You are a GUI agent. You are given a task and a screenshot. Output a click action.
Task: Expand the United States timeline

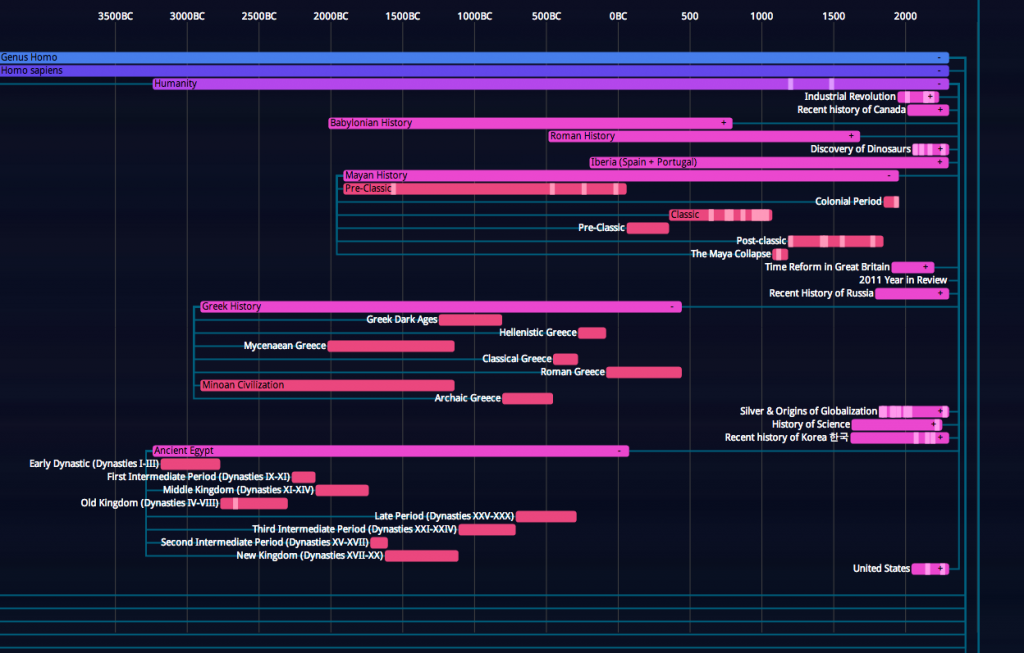point(940,569)
